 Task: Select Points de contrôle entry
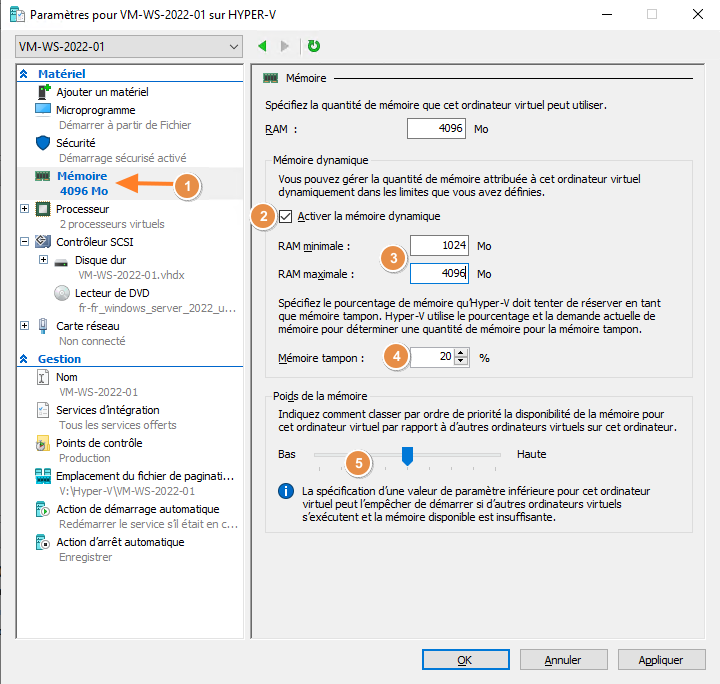[x=99, y=443]
